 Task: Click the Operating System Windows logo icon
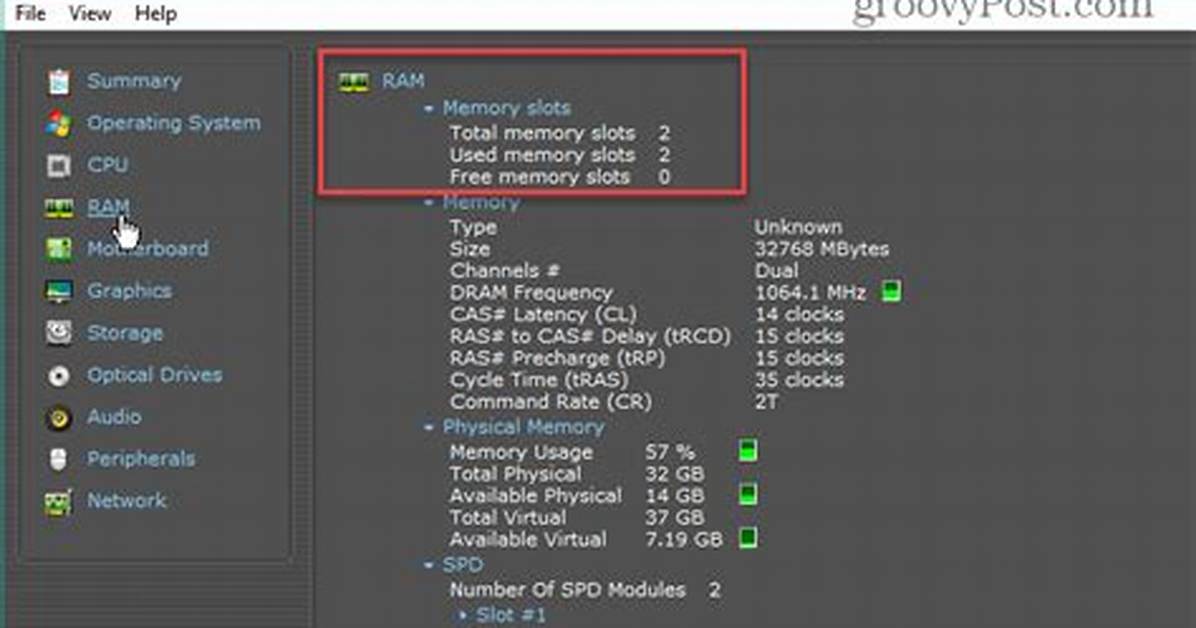pos(59,124)
